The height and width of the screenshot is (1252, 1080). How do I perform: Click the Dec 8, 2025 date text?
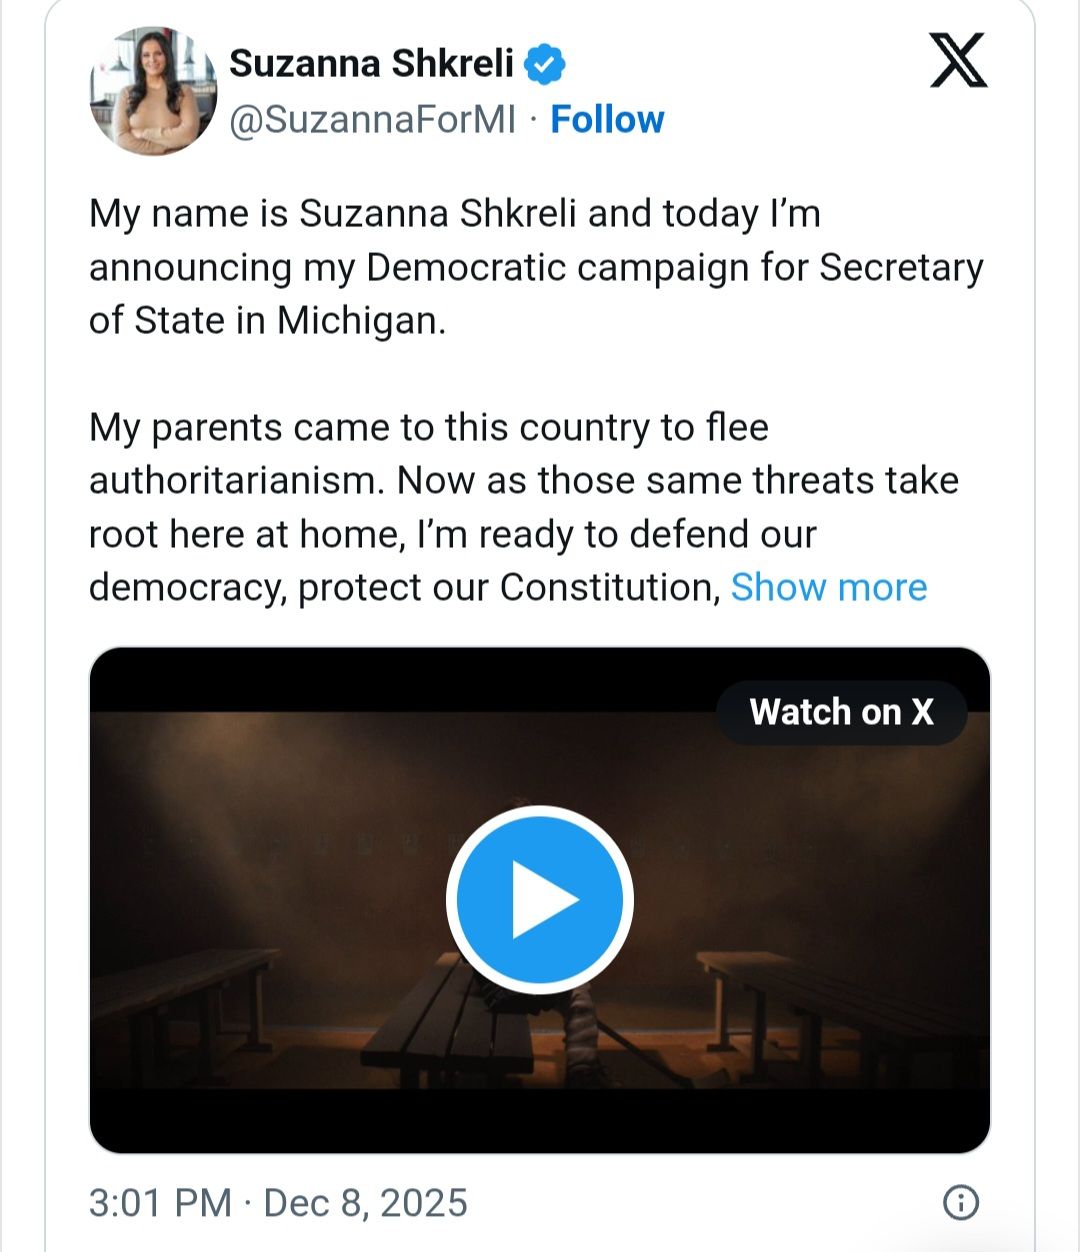pos(365,1202)
